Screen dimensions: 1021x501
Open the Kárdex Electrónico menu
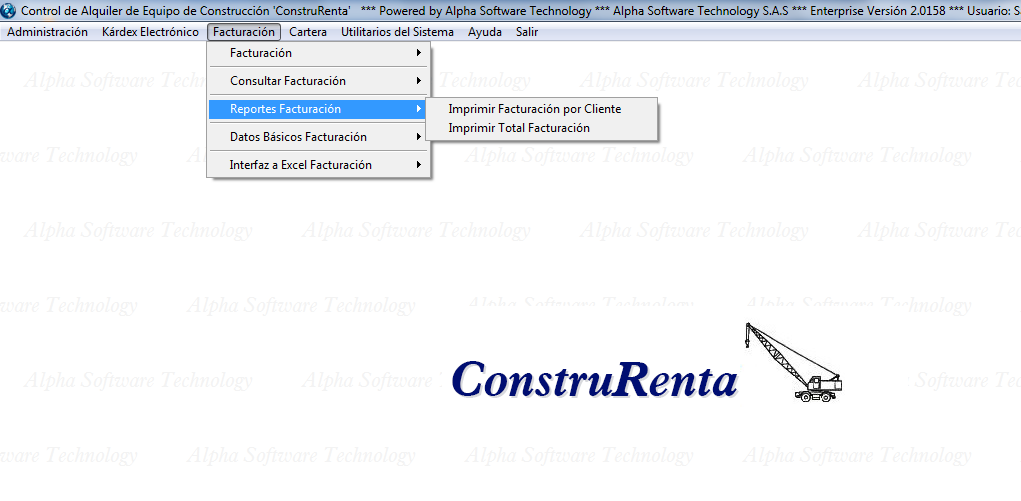pyautogui.click(x=150, y=32)
